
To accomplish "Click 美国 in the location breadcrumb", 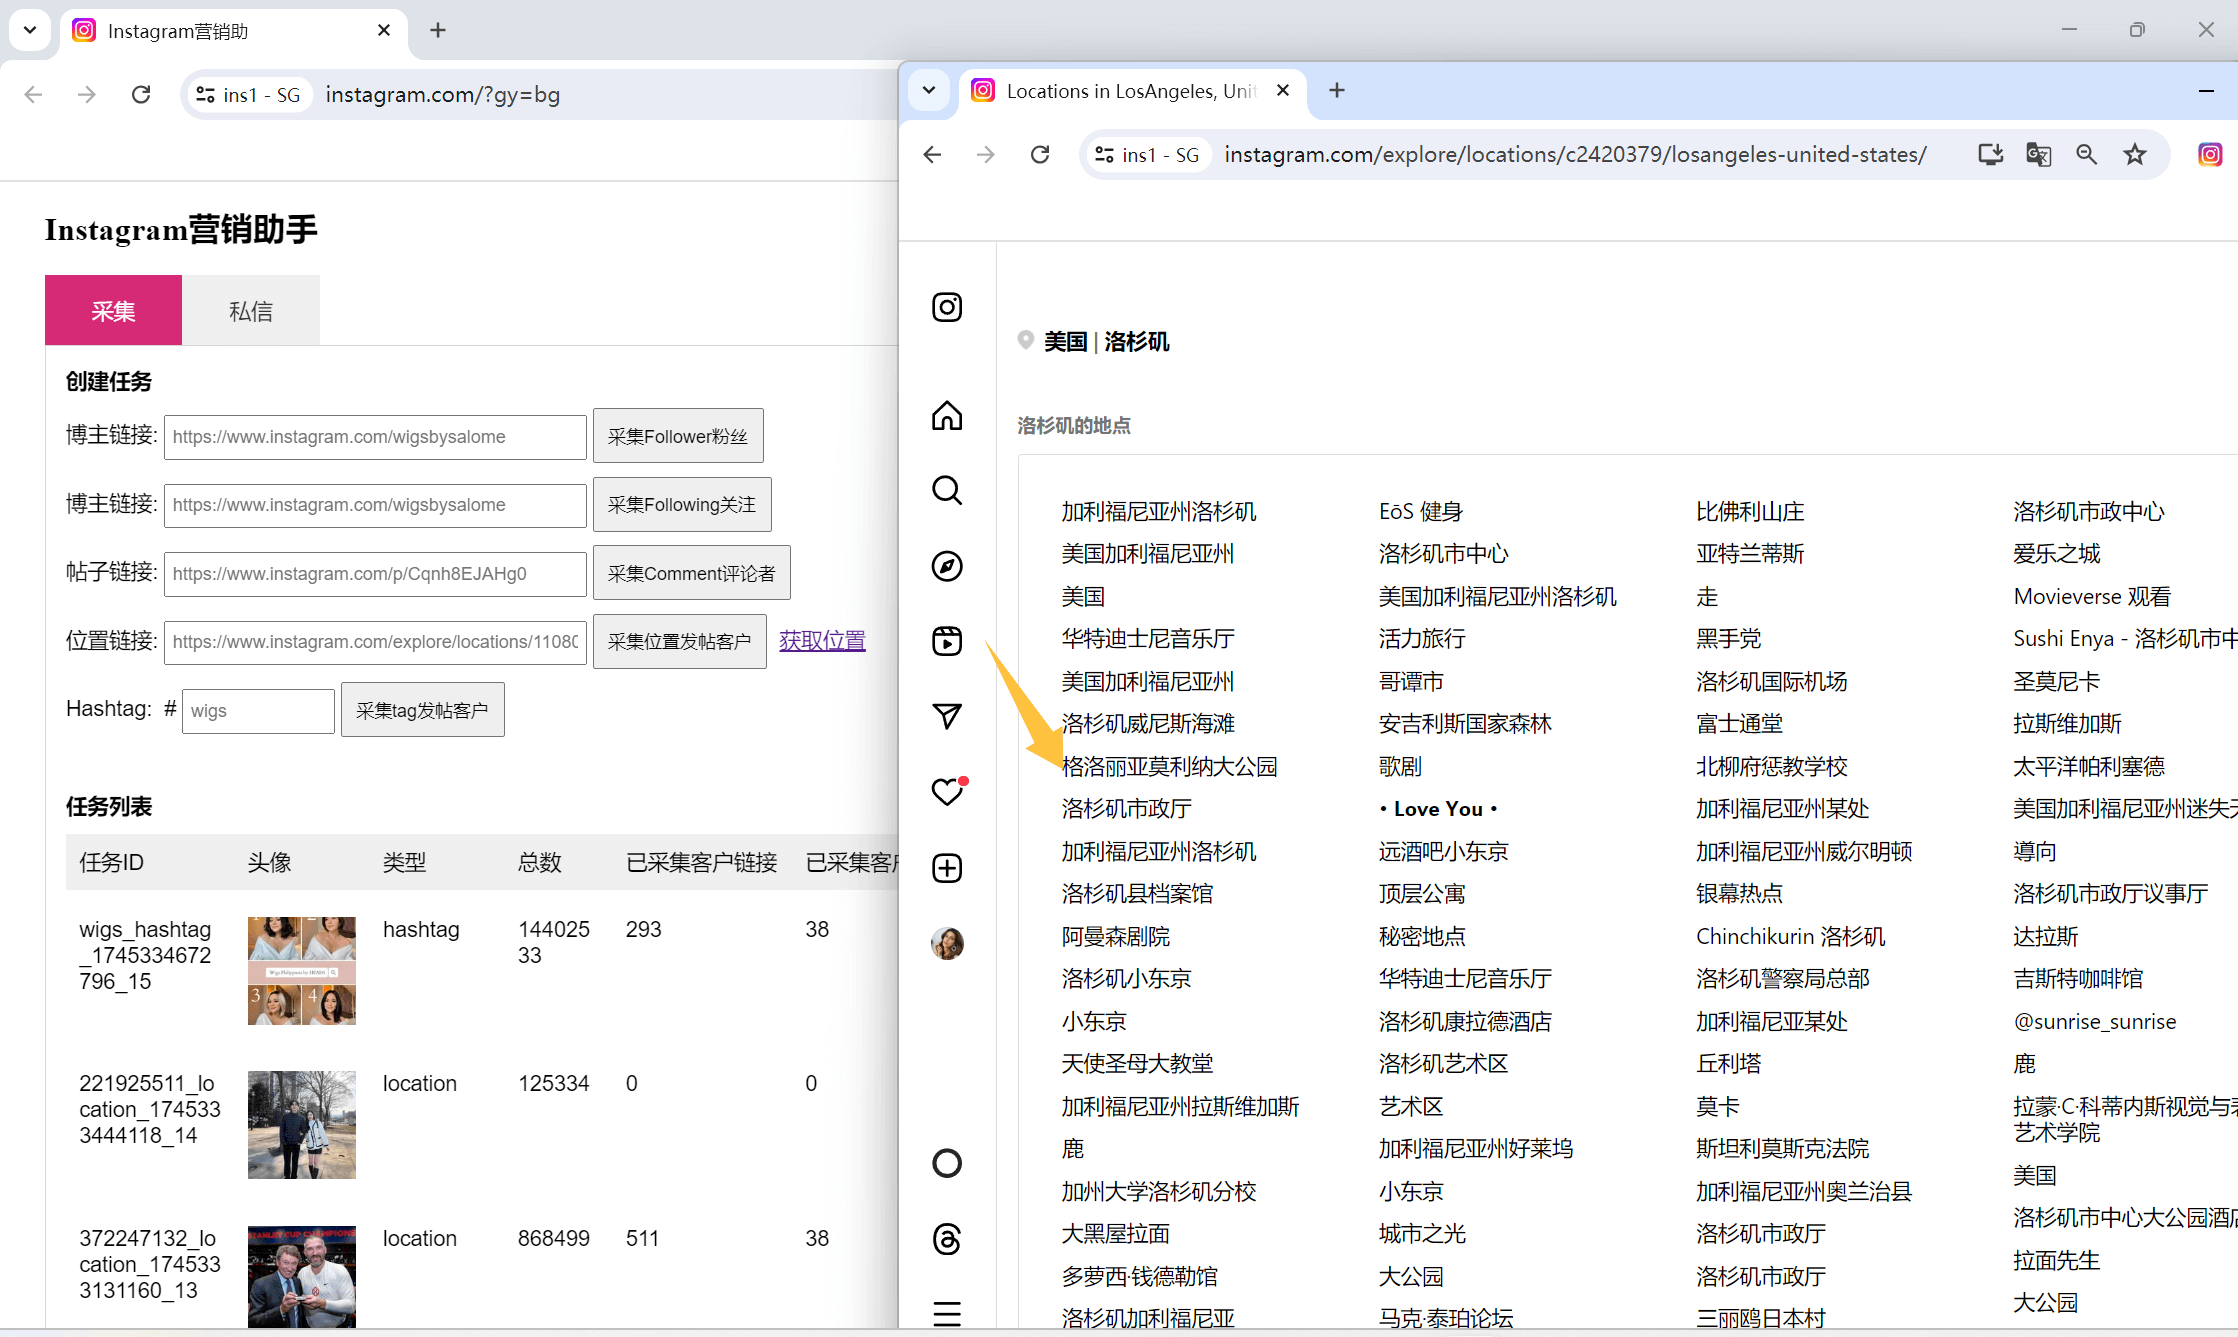I will pos(1065,341).
